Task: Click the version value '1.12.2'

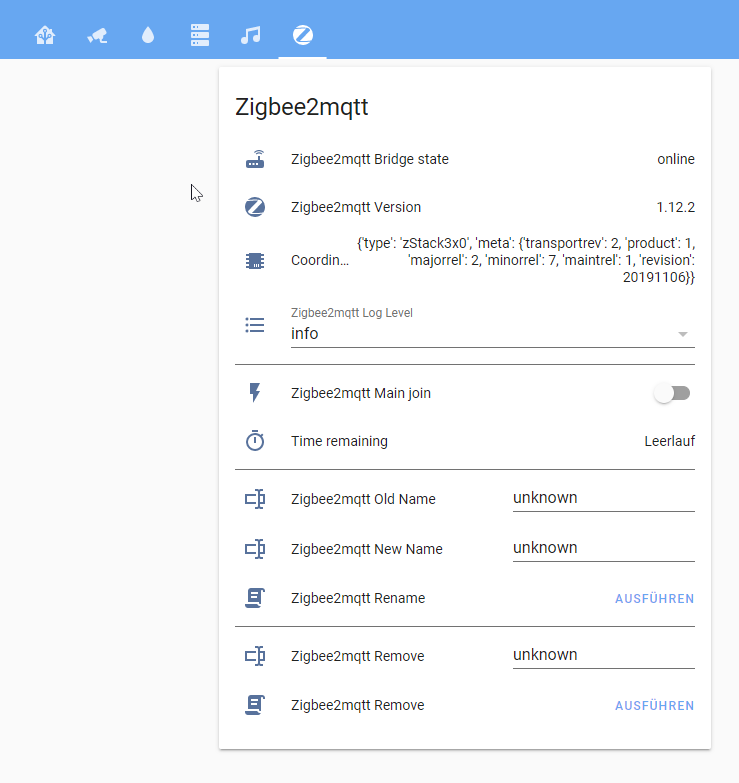Action: tap(675, 207)
